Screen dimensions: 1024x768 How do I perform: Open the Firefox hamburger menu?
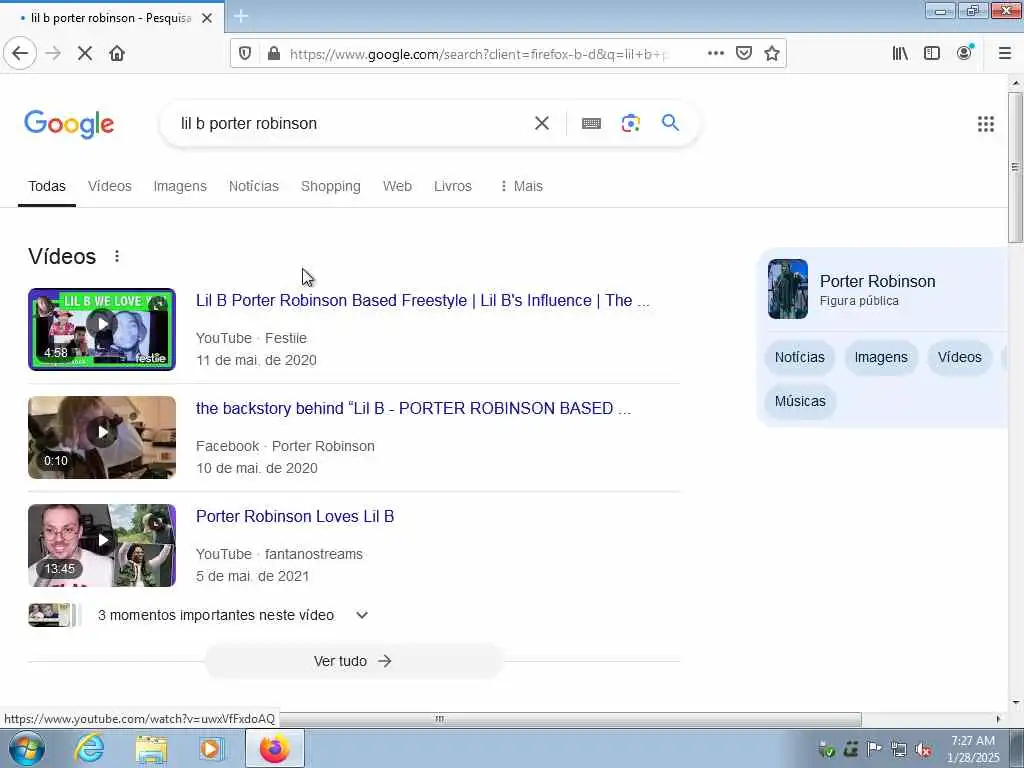(x=1005, y=54)
